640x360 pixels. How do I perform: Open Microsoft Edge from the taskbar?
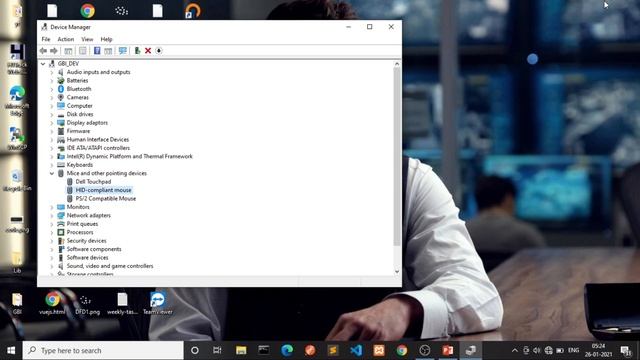click(287, 350)
